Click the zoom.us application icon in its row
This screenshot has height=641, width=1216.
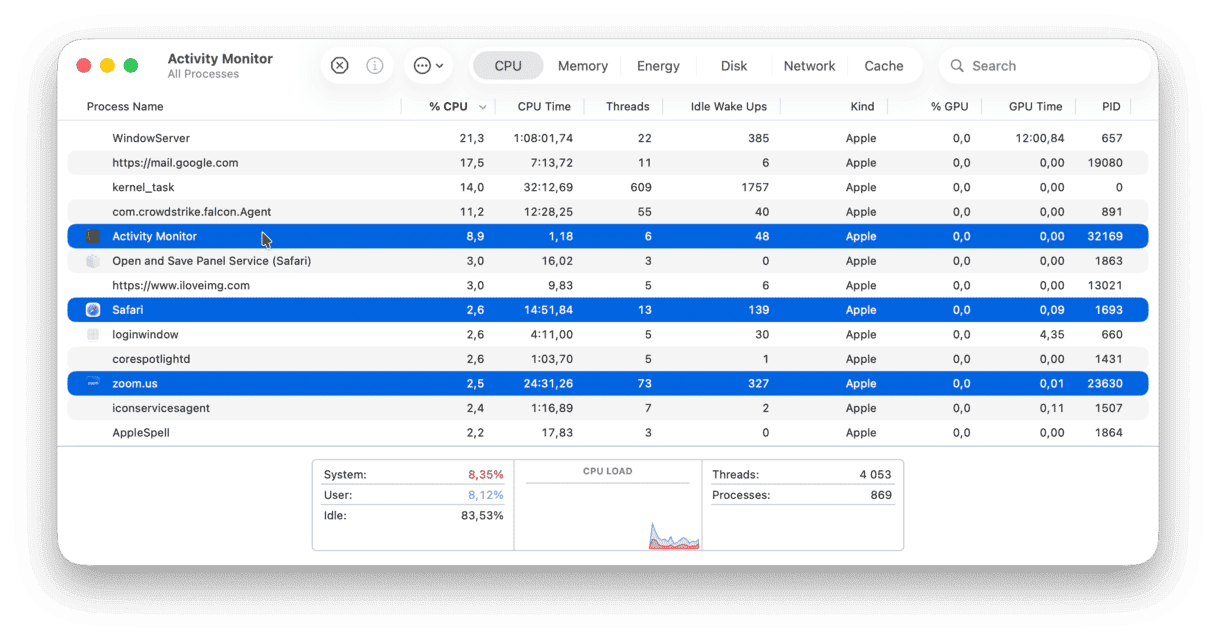coord(92,383)
